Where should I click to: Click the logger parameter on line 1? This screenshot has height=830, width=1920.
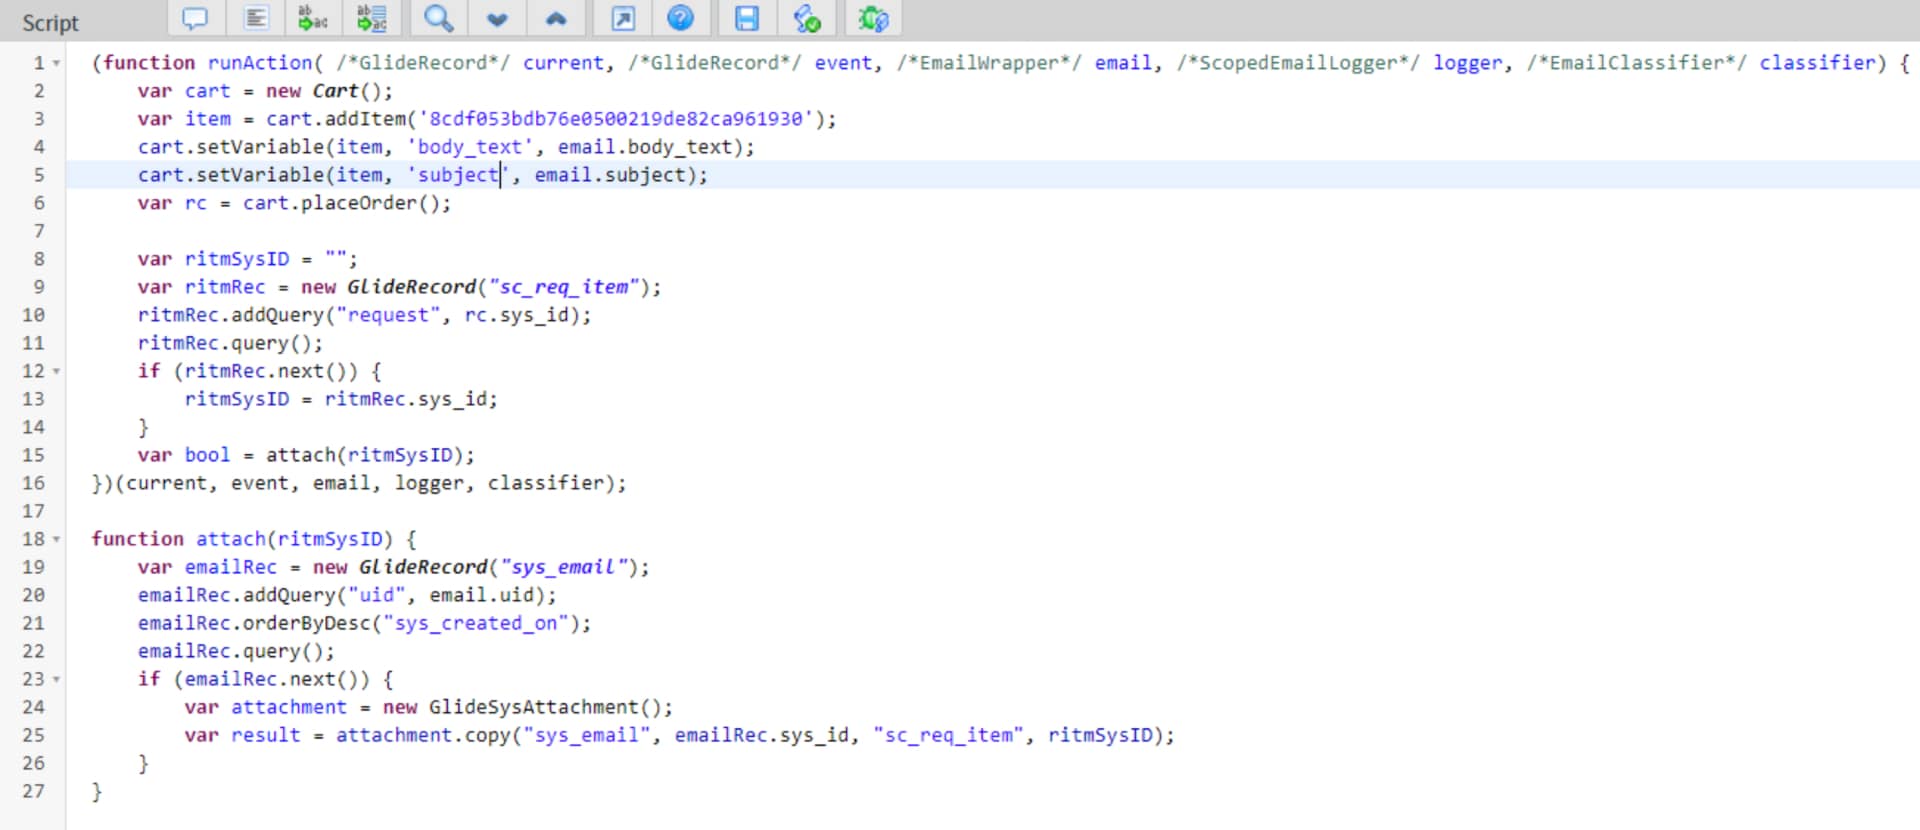[x=1467, y=63]
